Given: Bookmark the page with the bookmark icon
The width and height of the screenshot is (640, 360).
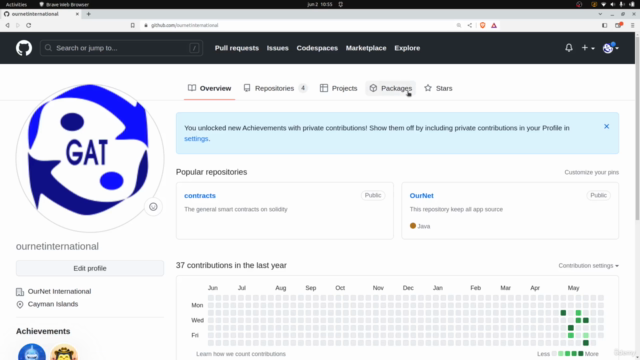Looking at the screenshot, I should coord(133,25).
